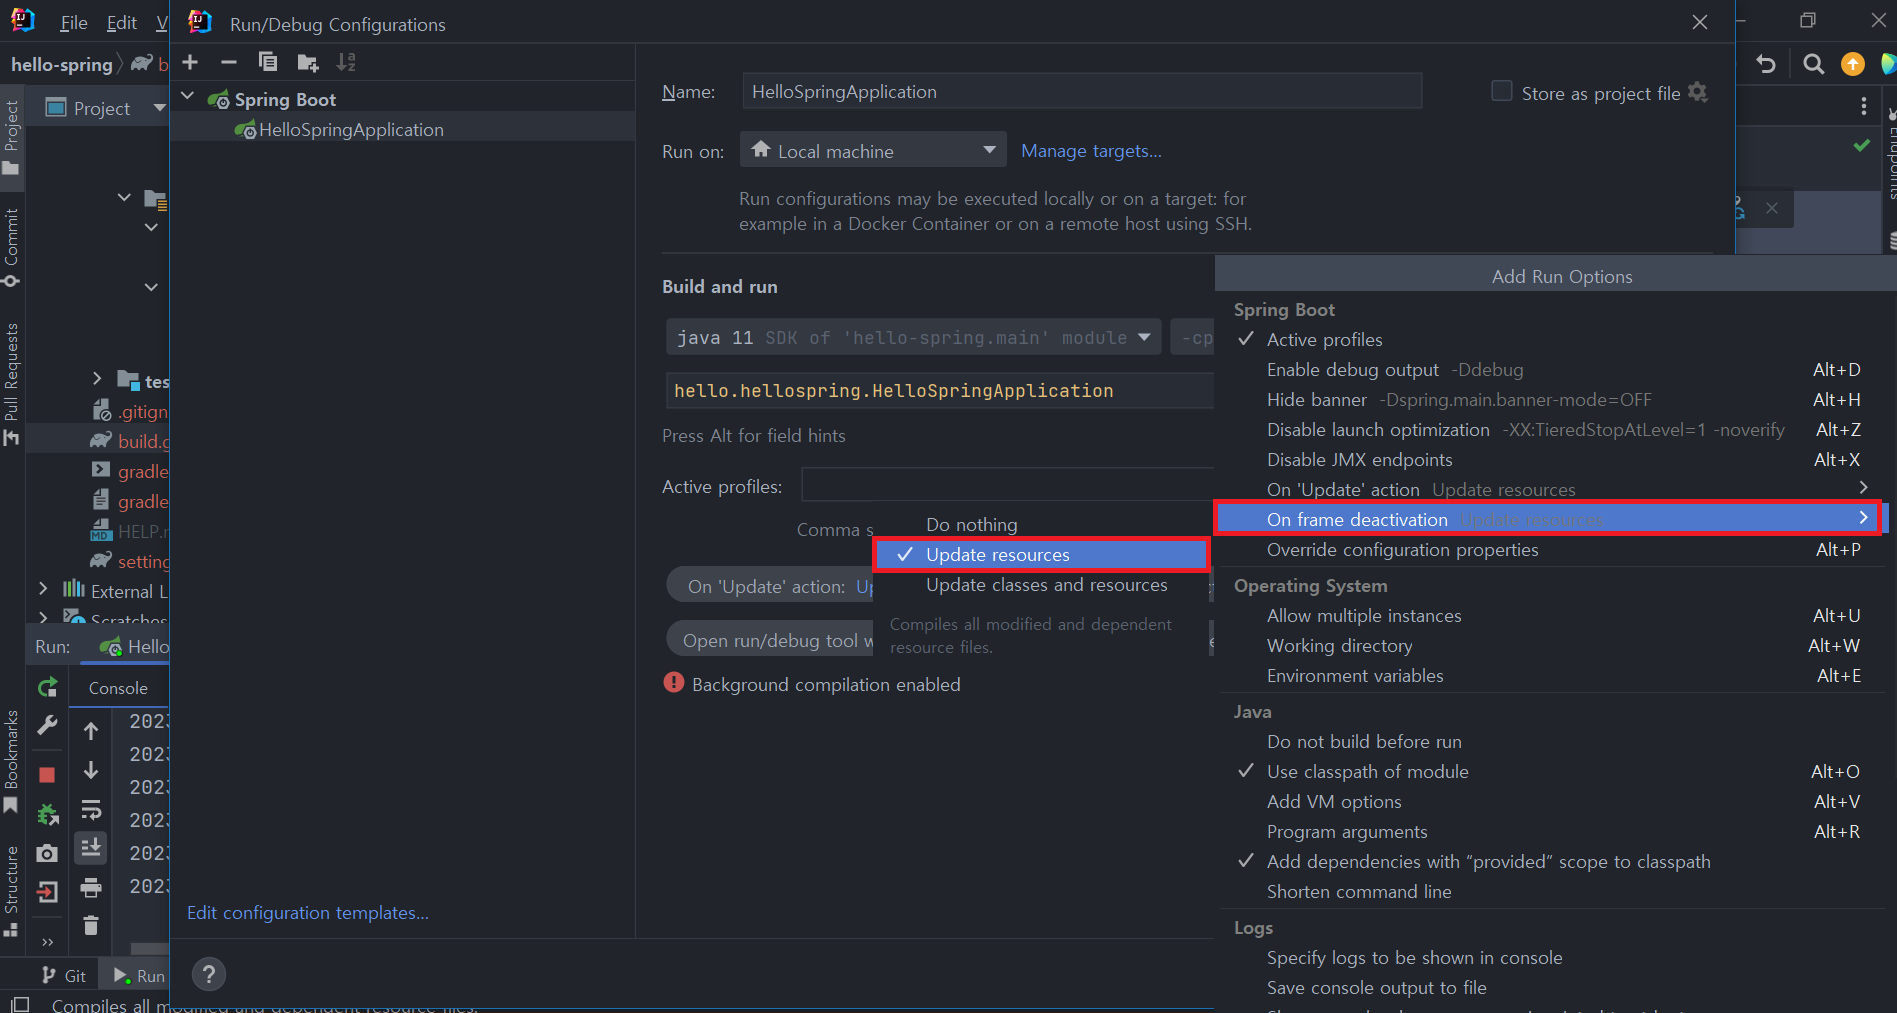
Task: Save configuration to folder icon
Action: (x=308, y=62)
